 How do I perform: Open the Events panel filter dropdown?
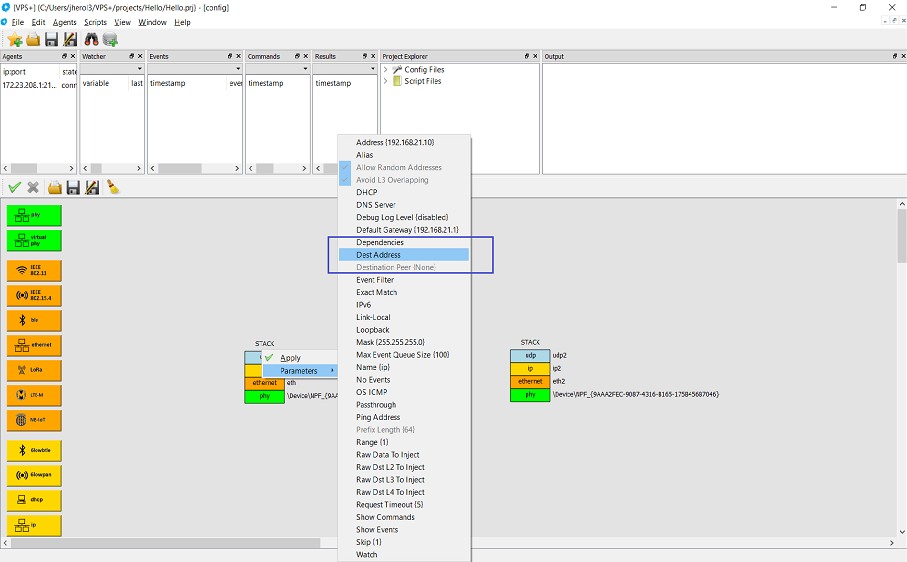click(x=237, y=70)
